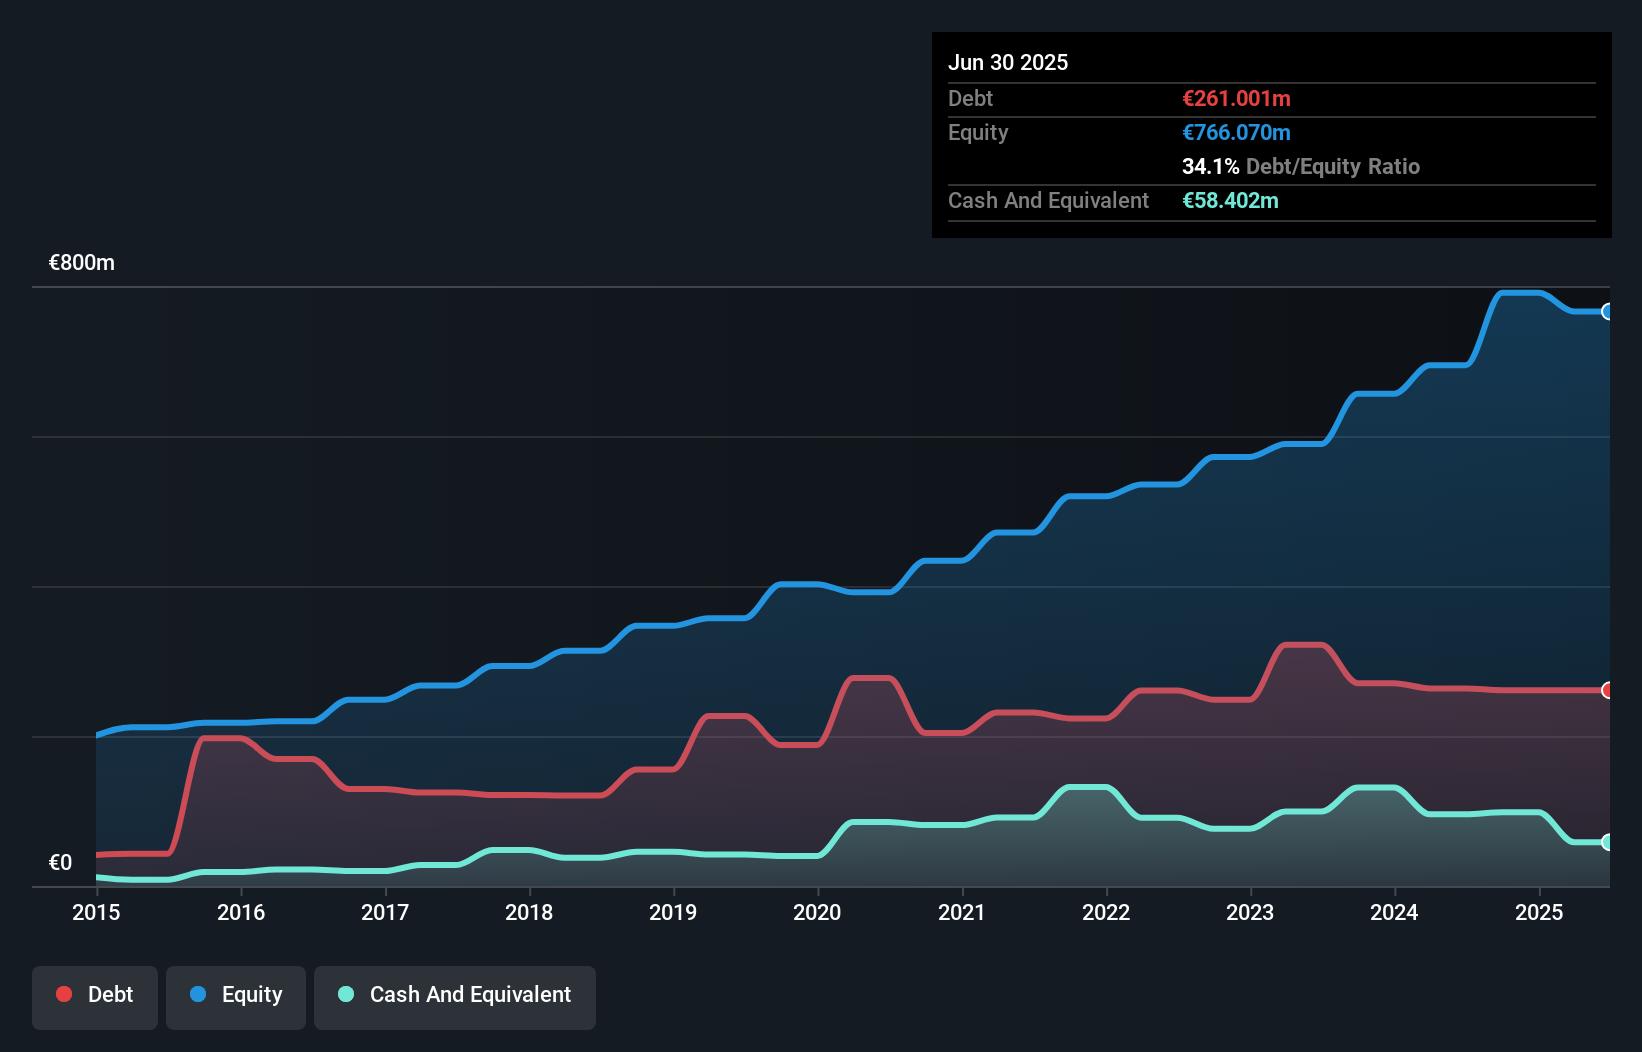The height and width of the screenshot is (1052, 1642).
Task: Click the blue Equity legend dot
Action: coord(198,994)
